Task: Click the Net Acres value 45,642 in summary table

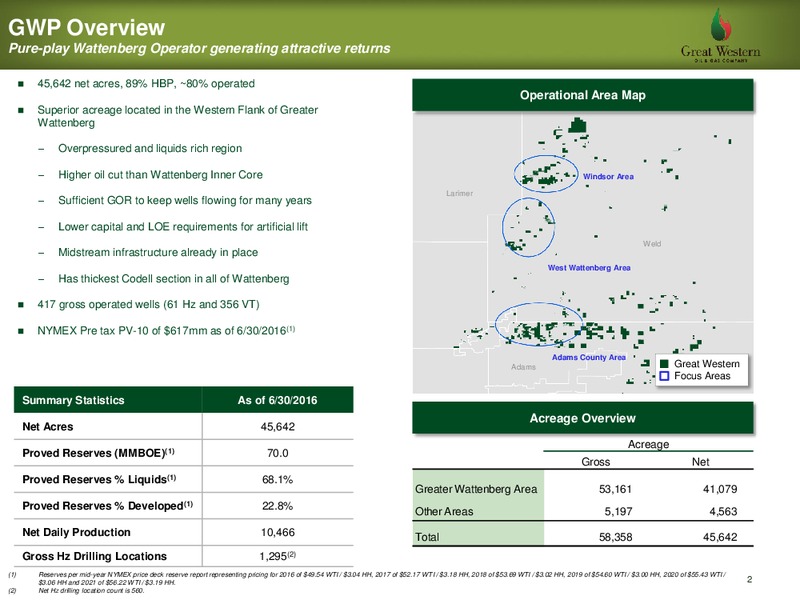Action: coord(278,427)
